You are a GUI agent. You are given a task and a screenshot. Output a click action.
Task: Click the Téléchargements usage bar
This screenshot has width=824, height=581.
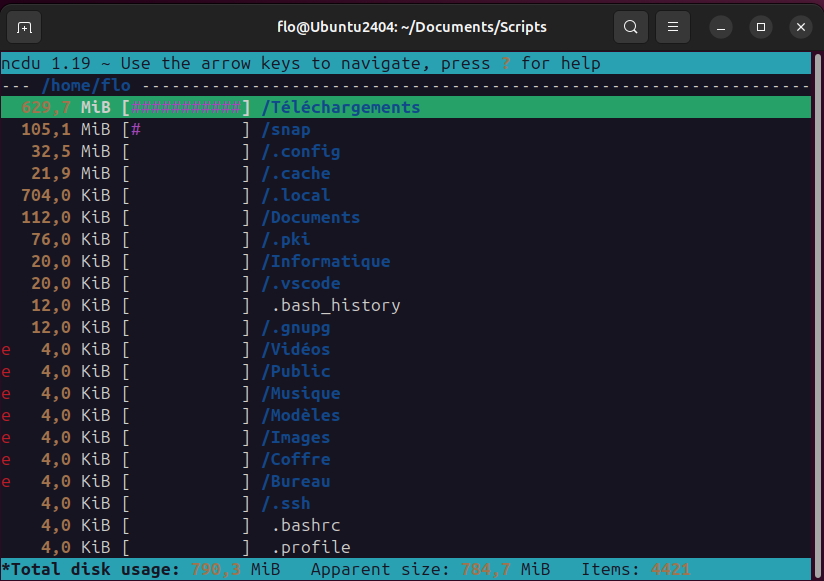pyautogui.click(x=187, y=107)
